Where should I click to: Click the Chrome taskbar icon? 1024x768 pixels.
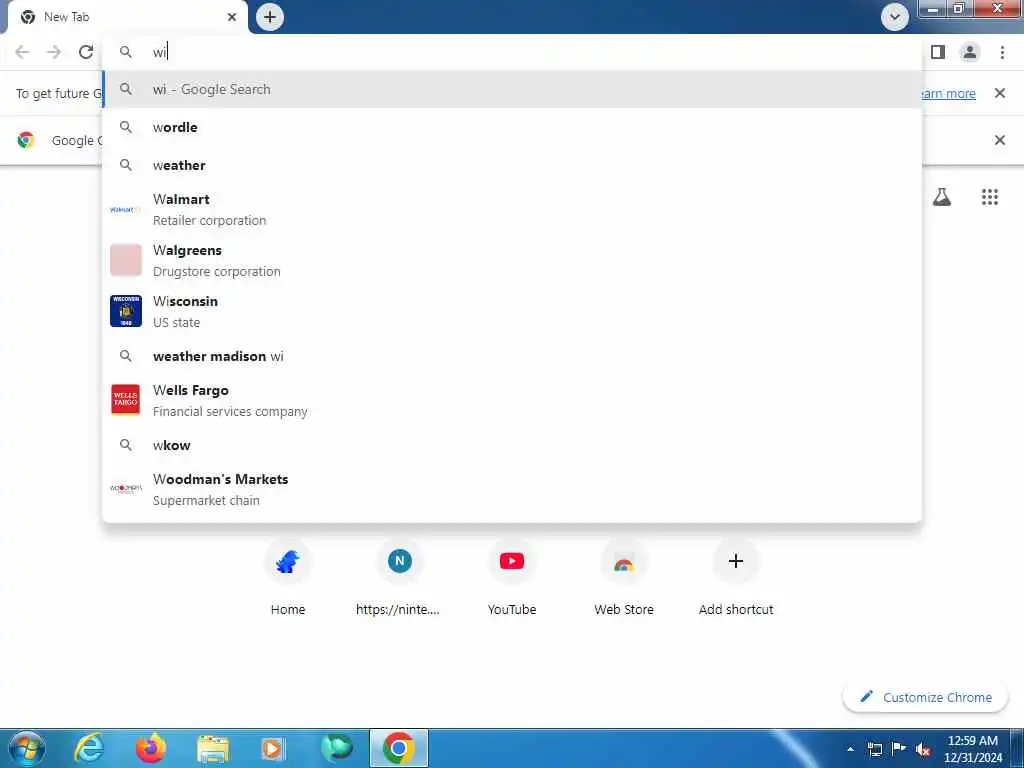point(399,748)
